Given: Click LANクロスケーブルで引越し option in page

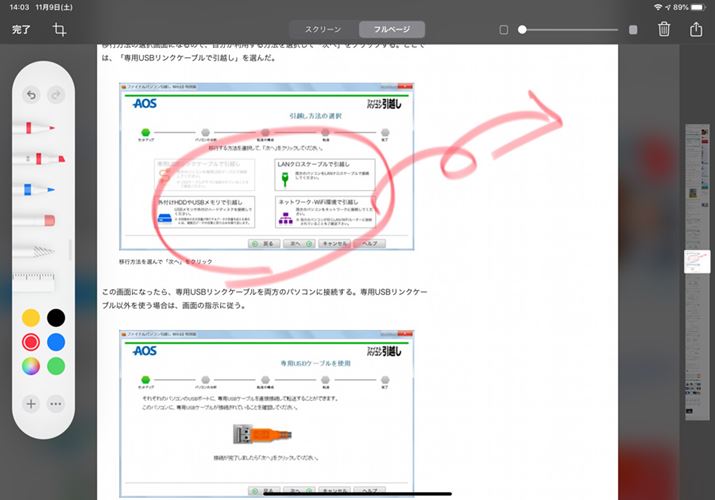Looking at the screenshot, I should 325,175.
